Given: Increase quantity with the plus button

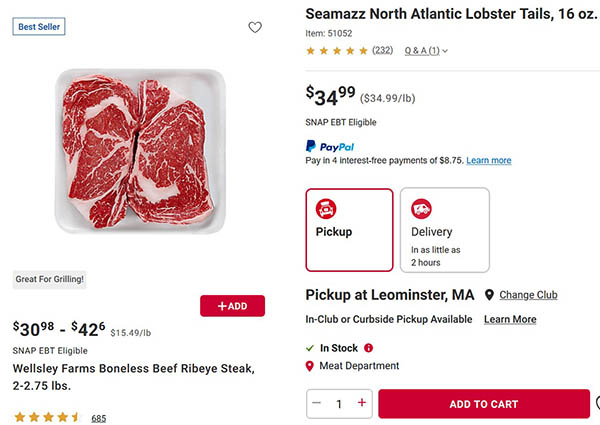Looking at the screenshot, I should point(361,404).
